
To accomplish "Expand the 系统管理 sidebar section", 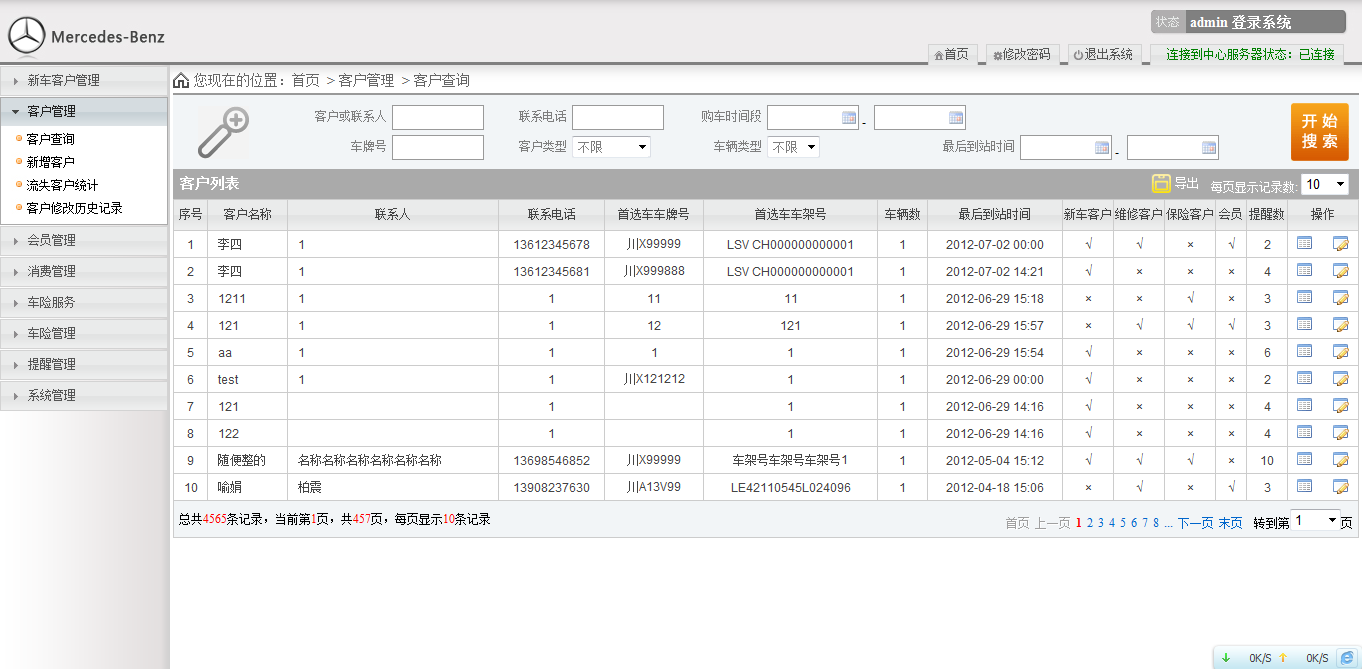I will click(84, 395).
